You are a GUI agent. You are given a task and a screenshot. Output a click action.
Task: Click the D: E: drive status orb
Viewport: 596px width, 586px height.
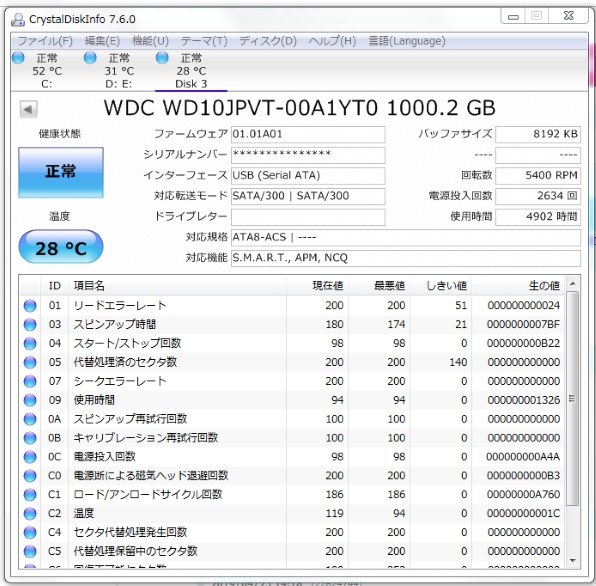(90, 58)
